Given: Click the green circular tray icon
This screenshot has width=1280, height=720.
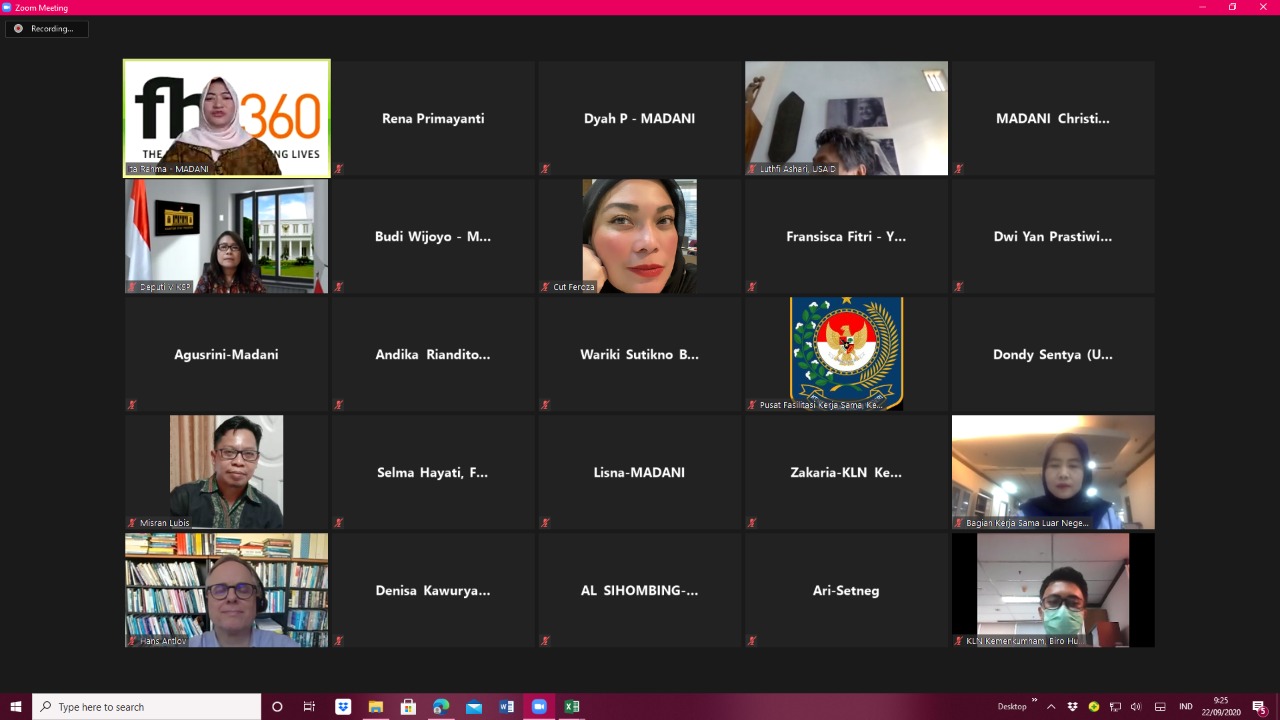Looking at the screenshot, I should click(1094, 707).
